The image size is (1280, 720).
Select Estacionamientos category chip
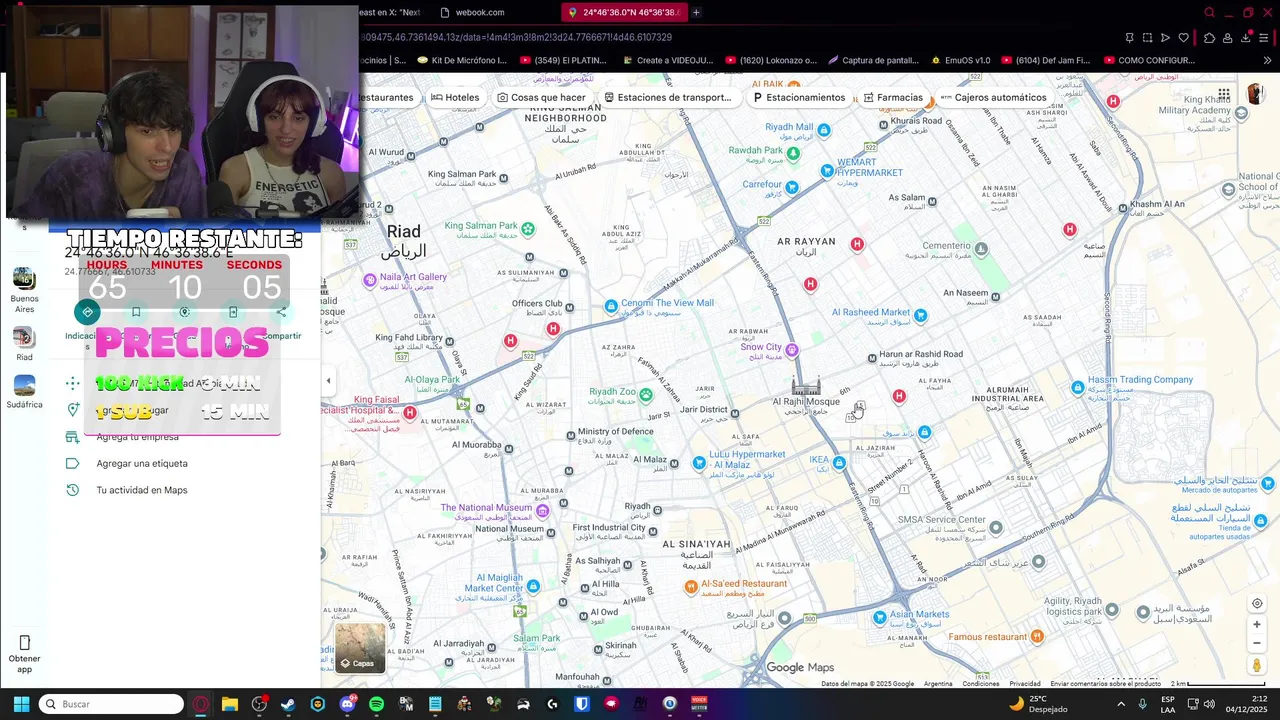coord(799,97)
